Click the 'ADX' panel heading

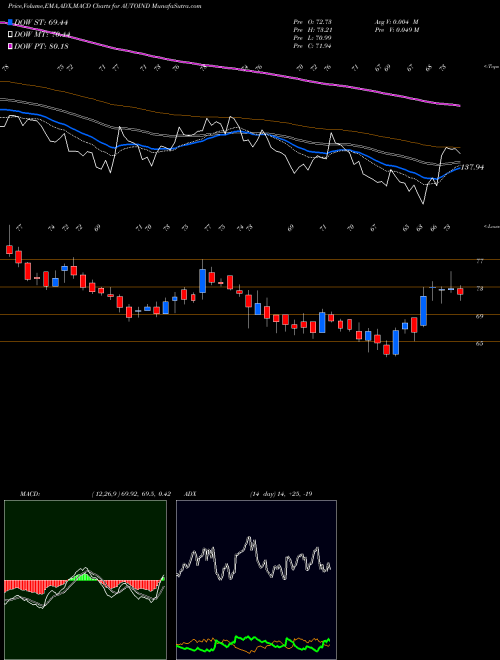pos(190,494)
